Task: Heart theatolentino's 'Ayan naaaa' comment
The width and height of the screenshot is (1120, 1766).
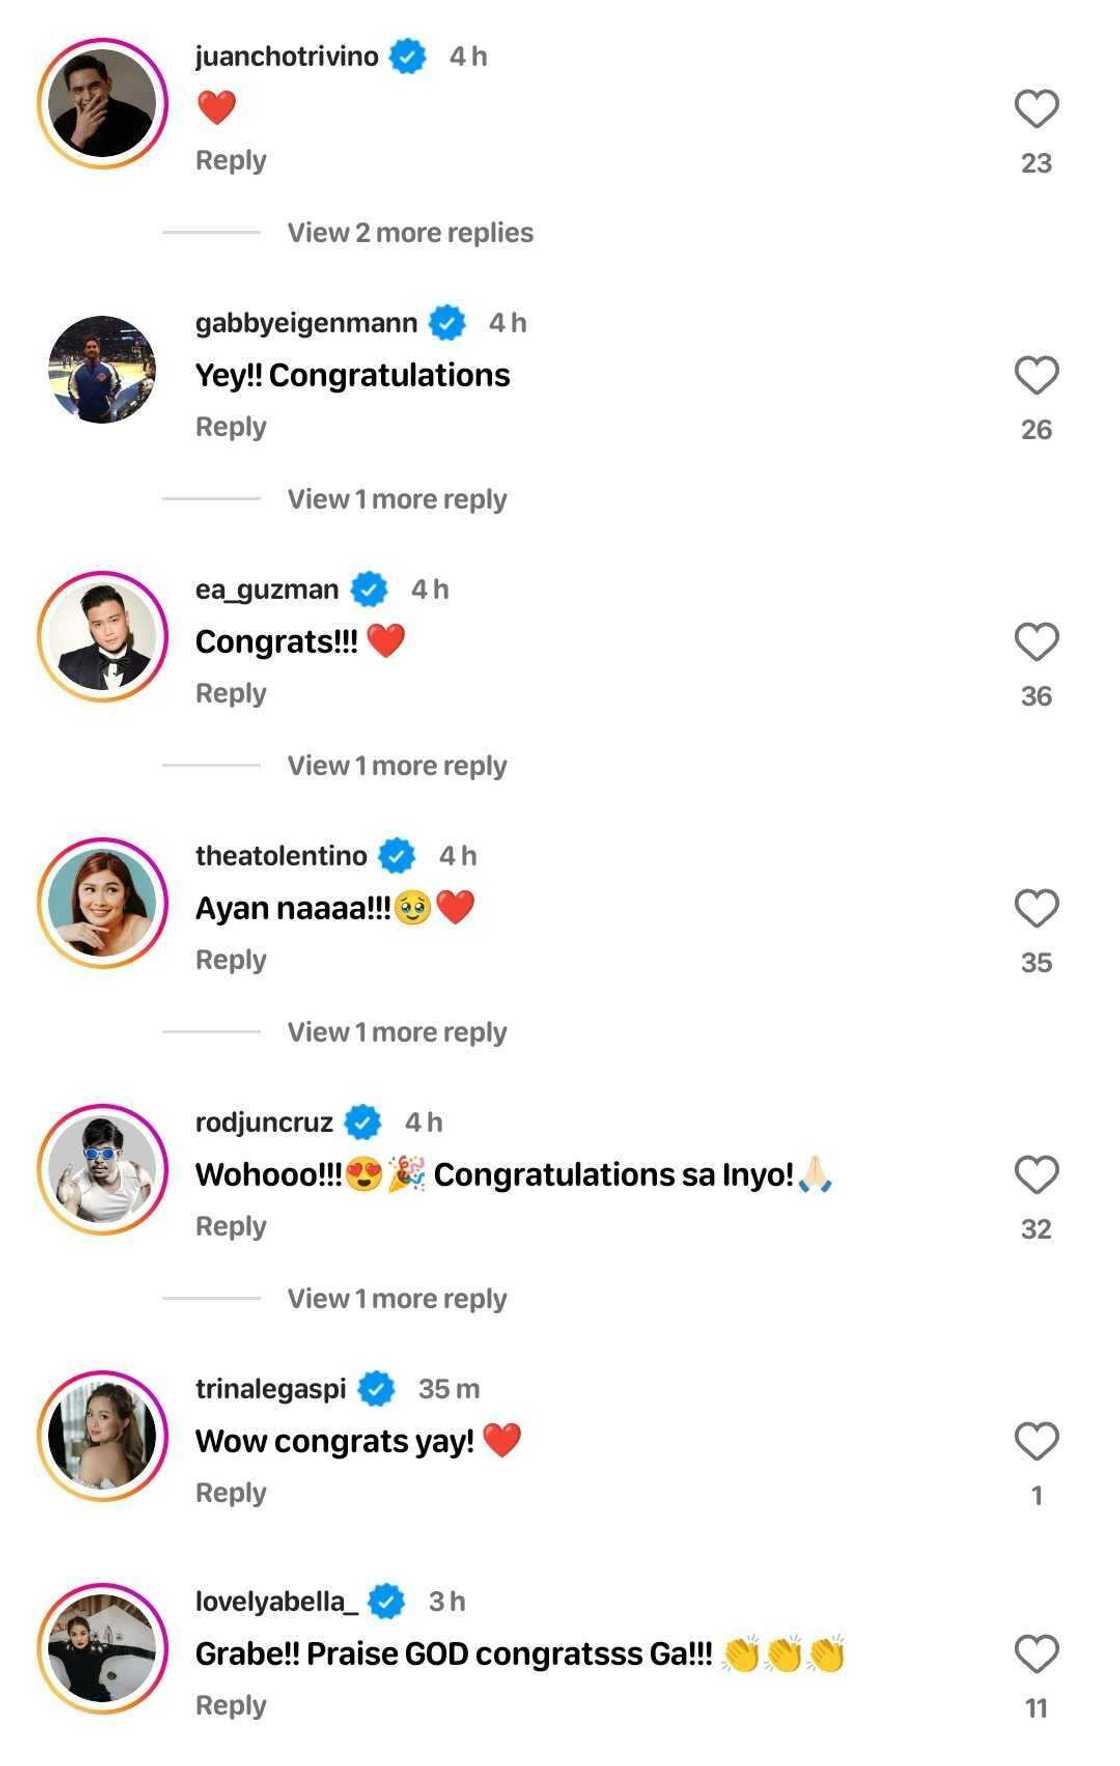Action: 1036,909
